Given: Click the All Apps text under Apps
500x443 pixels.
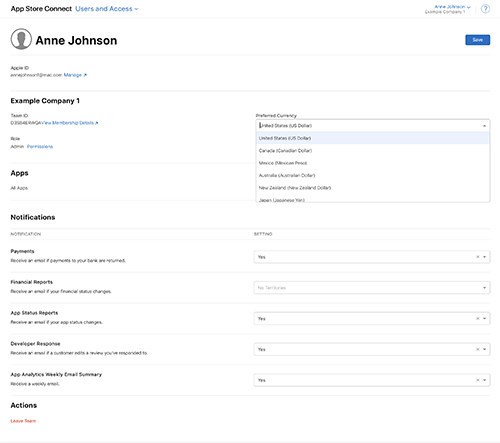Looking at the screenshot, I should pos(19,188).
